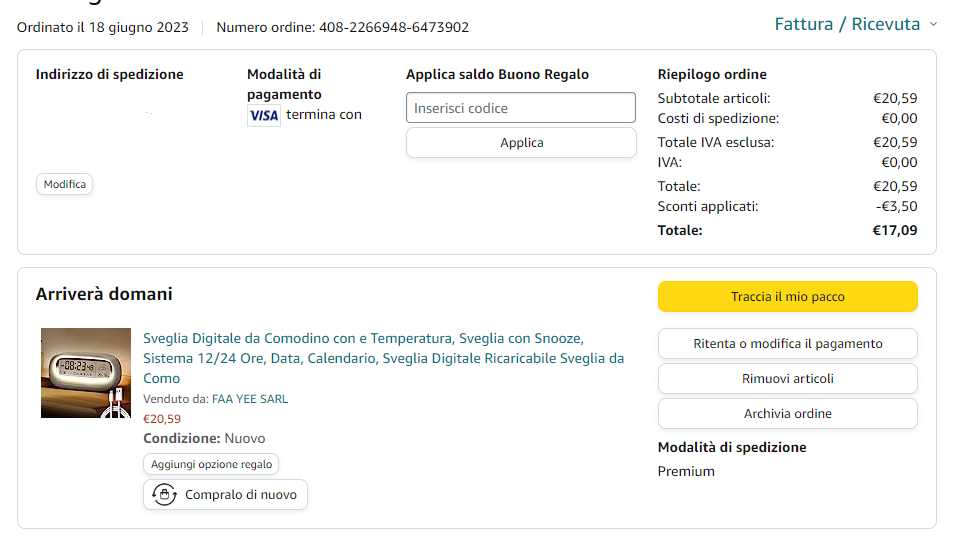
Task: Click the VISA card icon
Action: click(x=264, y=115)
